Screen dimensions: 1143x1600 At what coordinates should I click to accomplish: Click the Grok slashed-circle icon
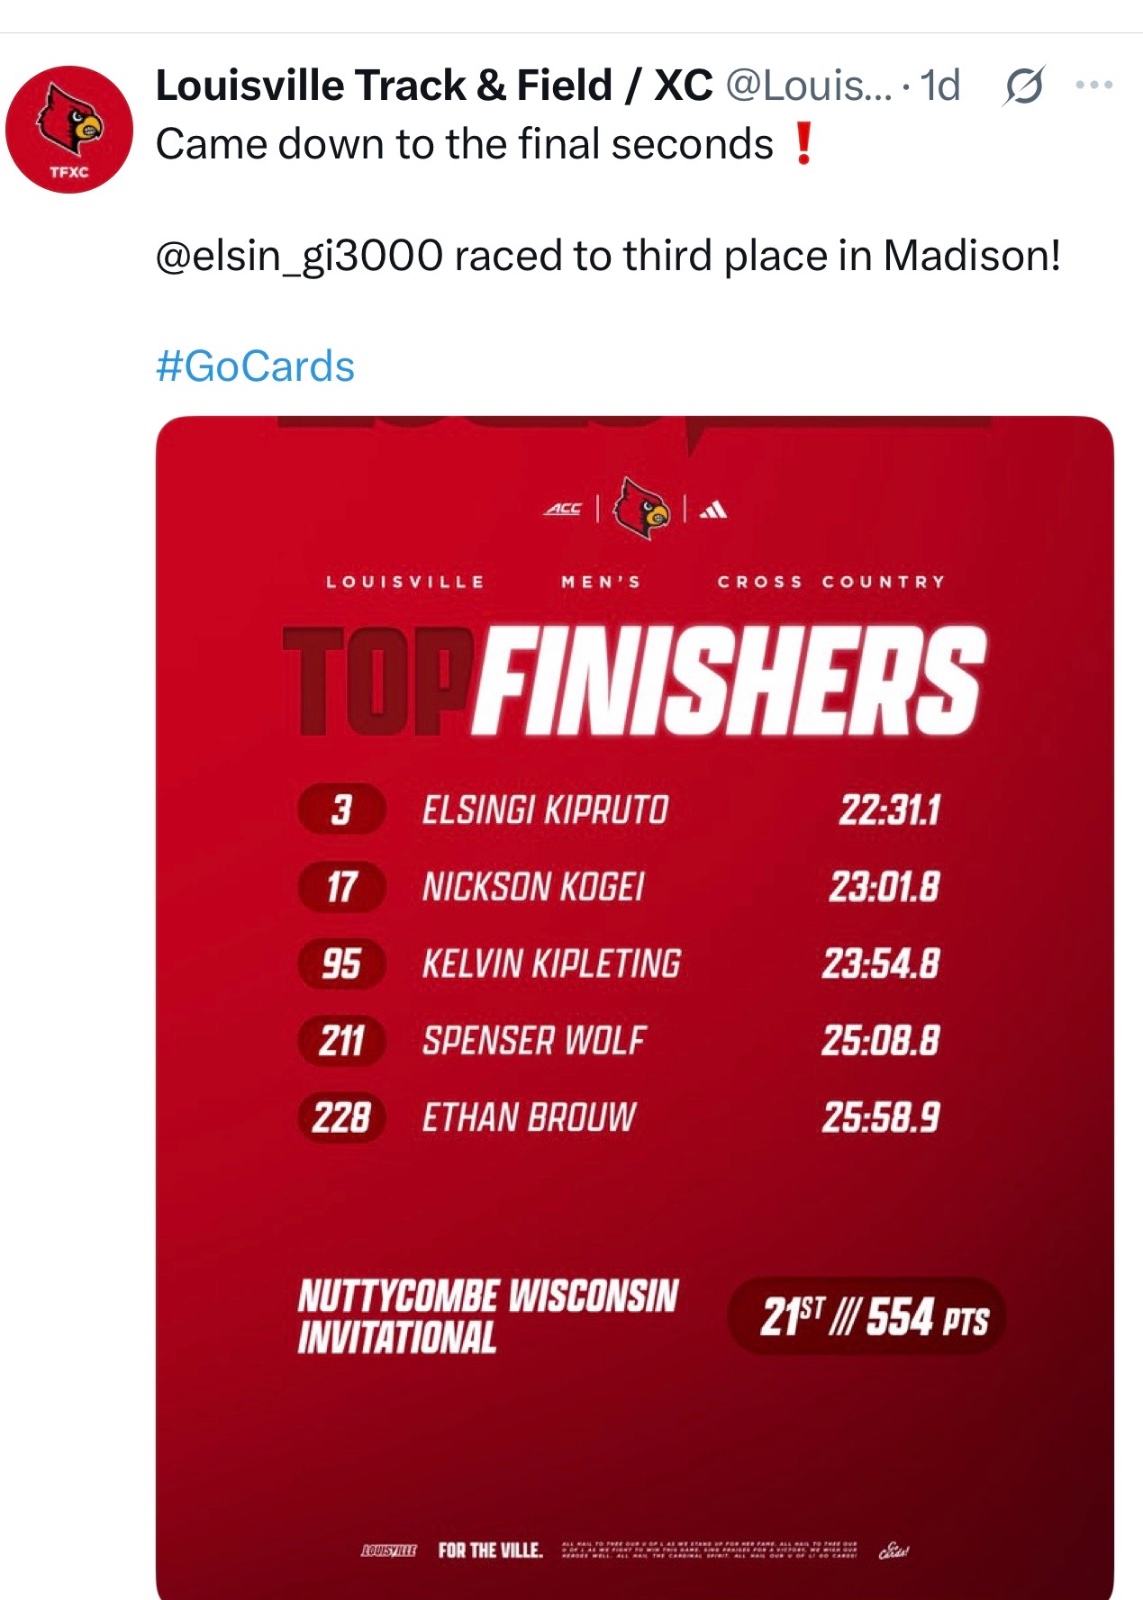tap(1024, 86)
